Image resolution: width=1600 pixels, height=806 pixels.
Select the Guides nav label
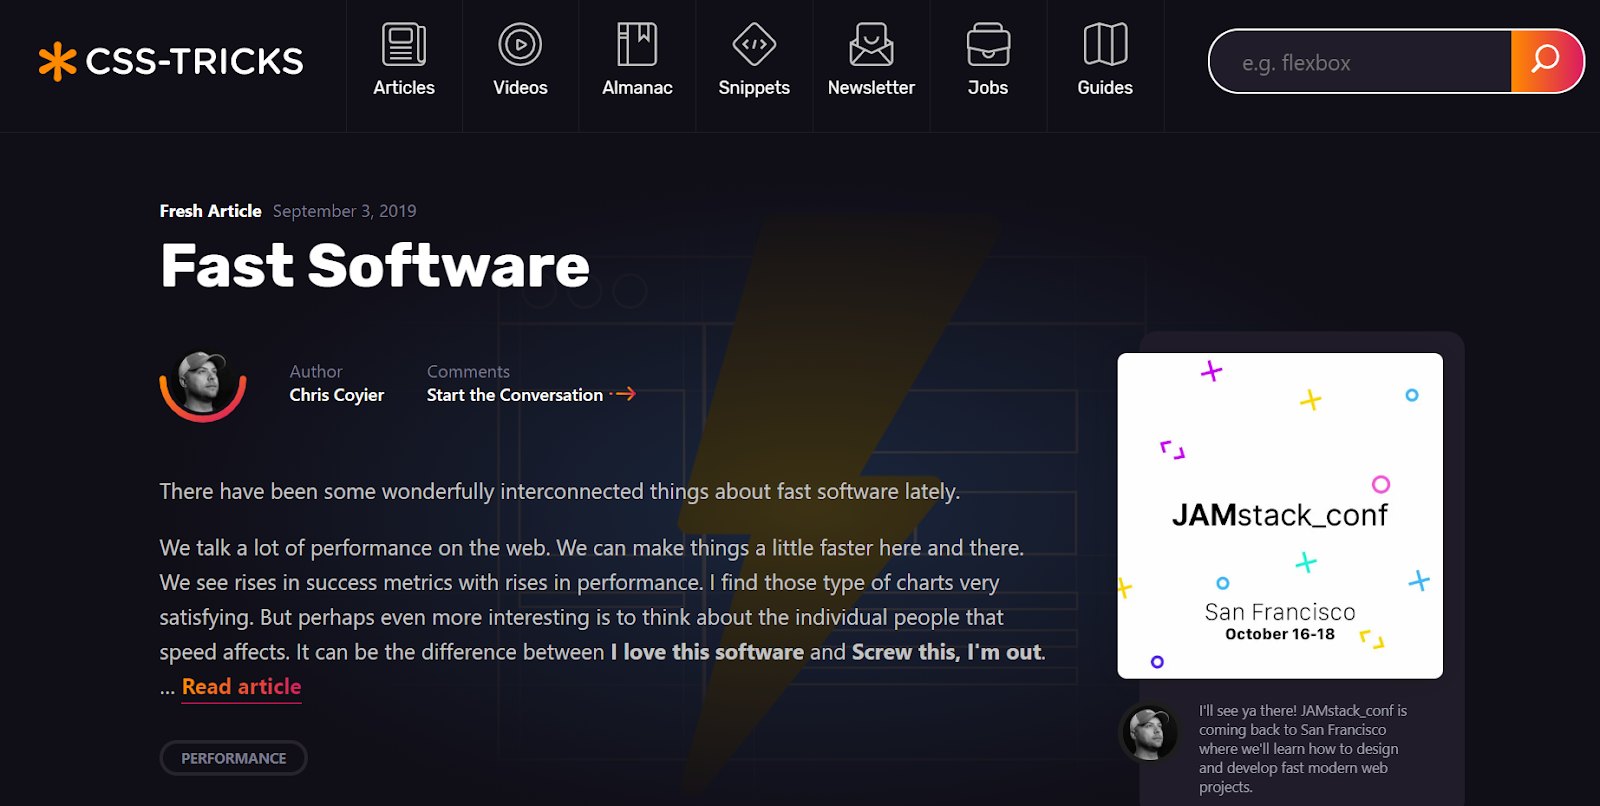tap(1105, 88)
